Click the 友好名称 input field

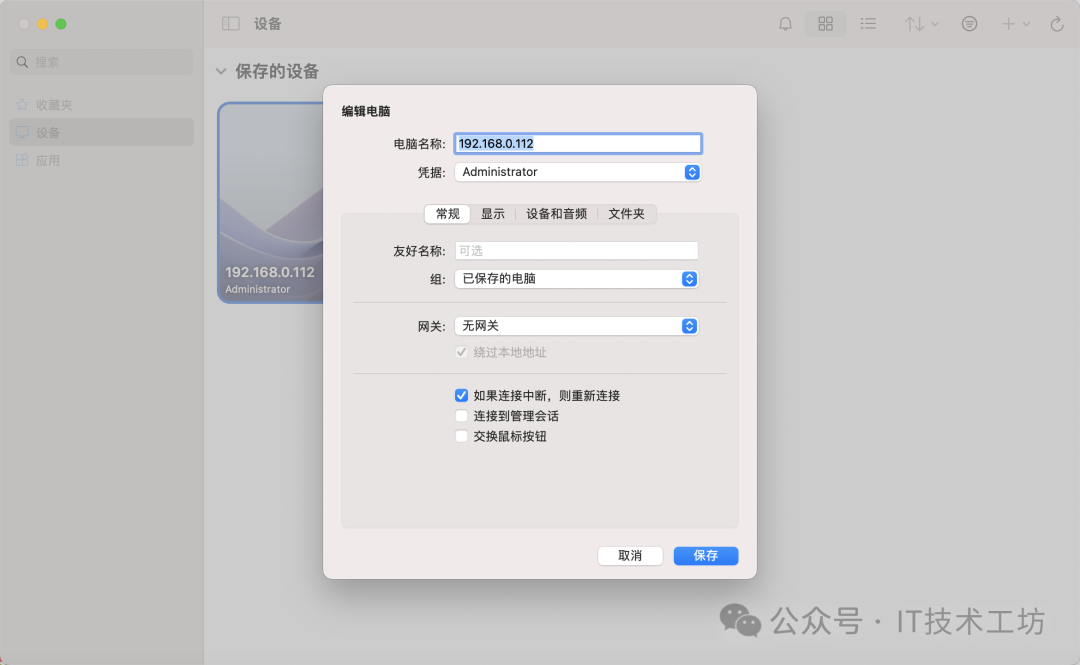click(x=576, y=250)
